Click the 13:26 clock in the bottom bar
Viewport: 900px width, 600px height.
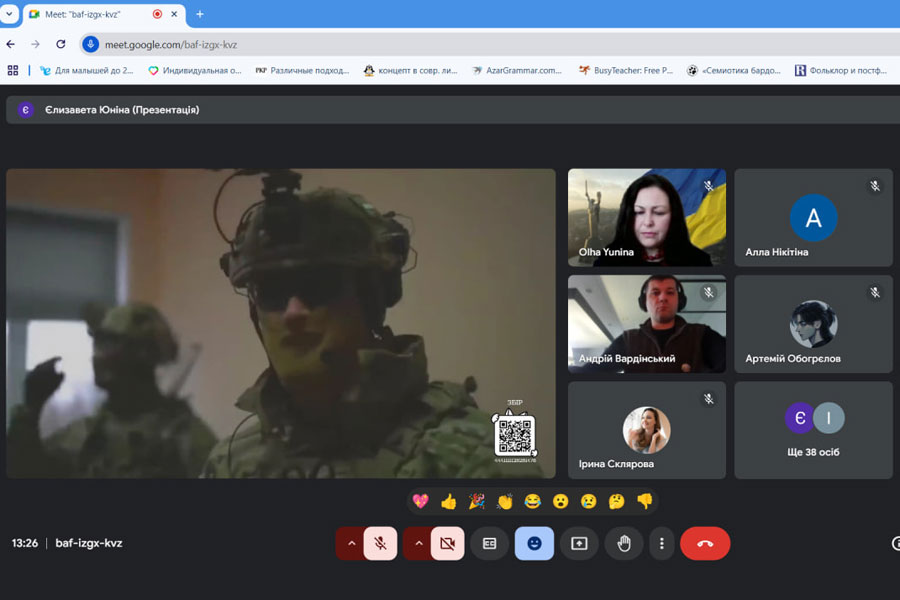[x=25, y=543]
